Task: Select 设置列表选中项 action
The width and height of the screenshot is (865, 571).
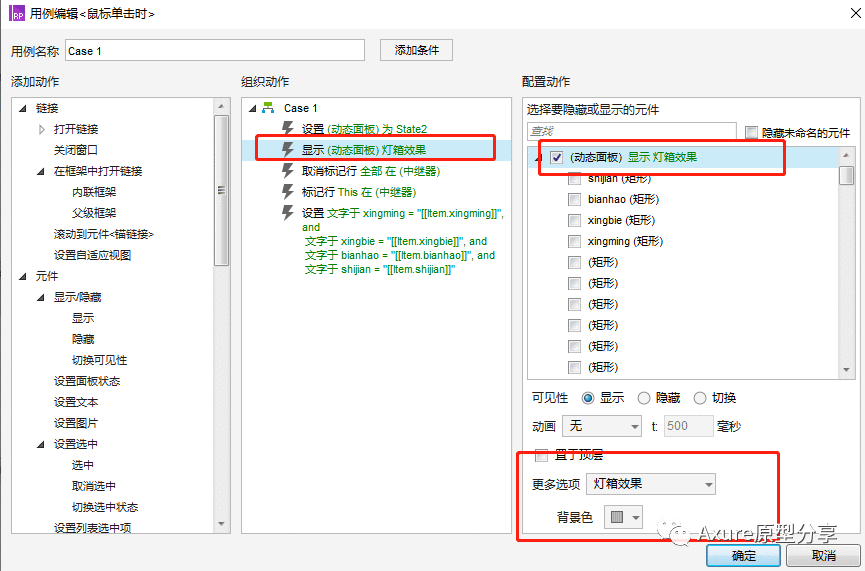Action: pyautogui.click(x=92, y=527)
